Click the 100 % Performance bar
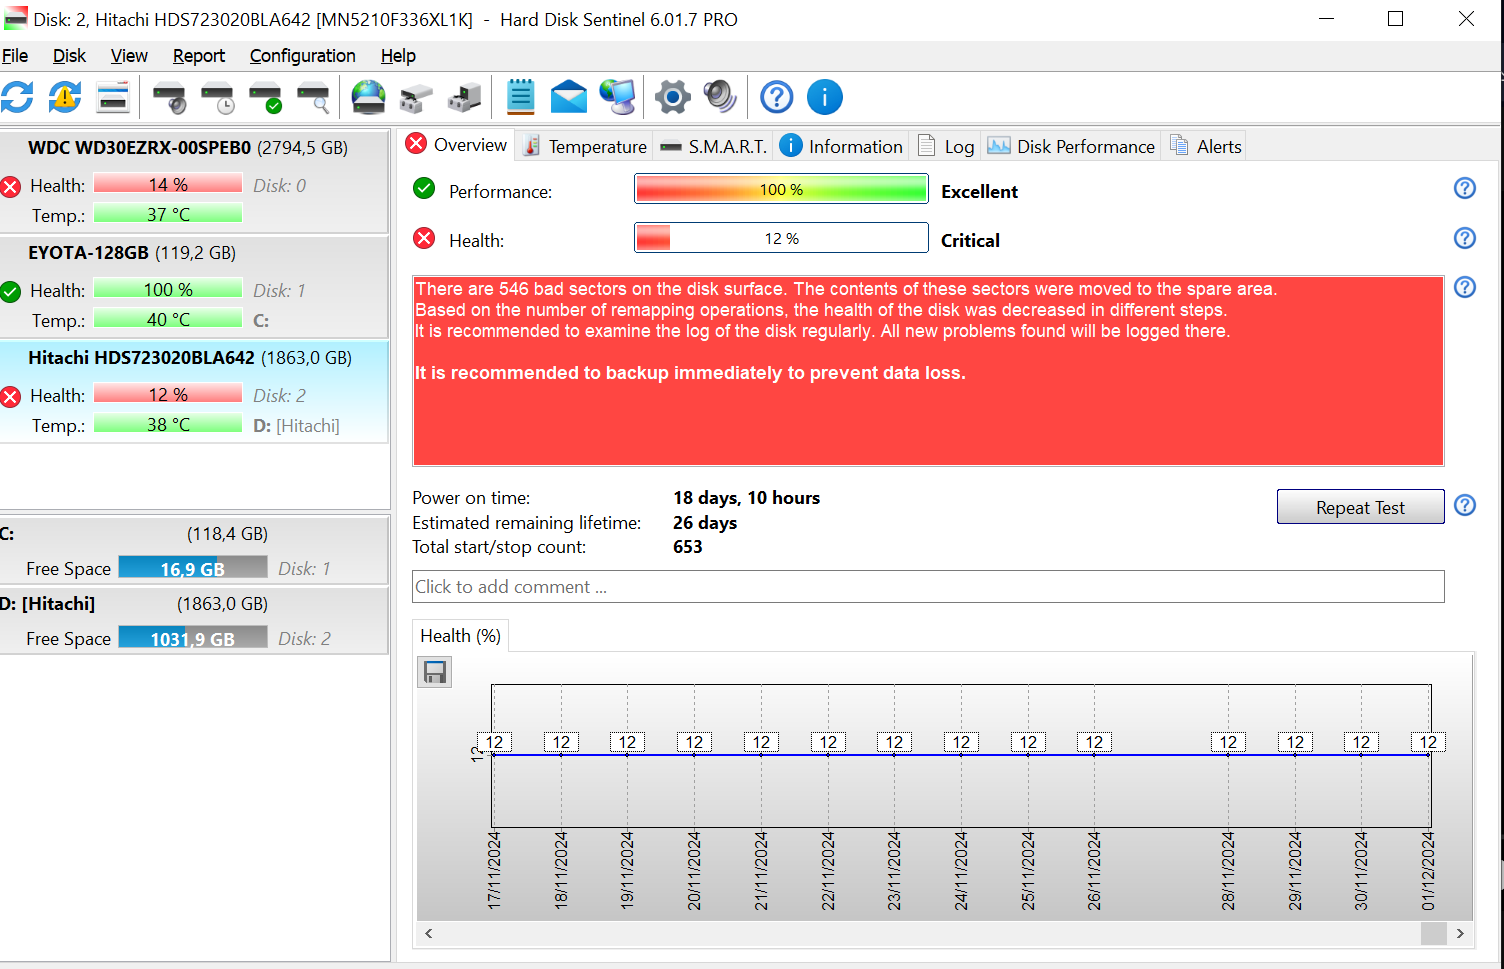1504x969 pixels. [x=781, y=189]
